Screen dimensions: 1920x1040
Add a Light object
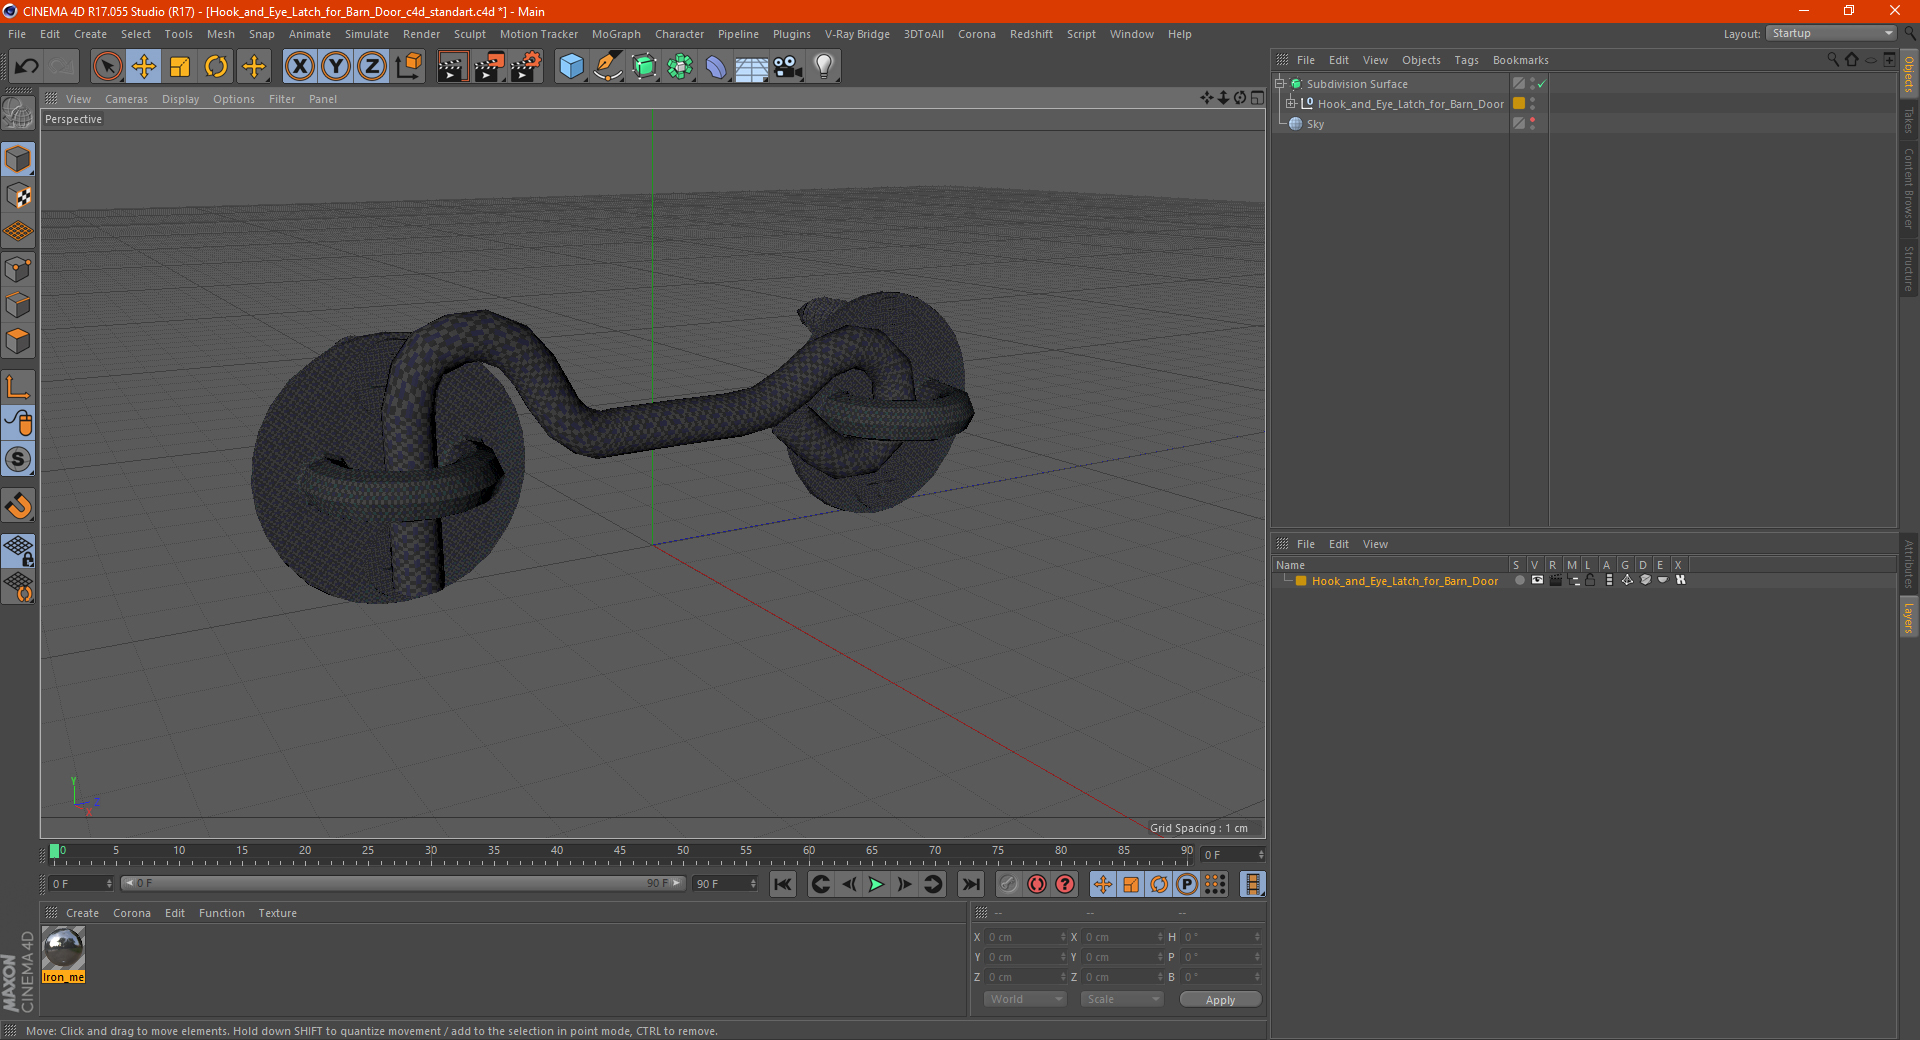pos(824,67)
